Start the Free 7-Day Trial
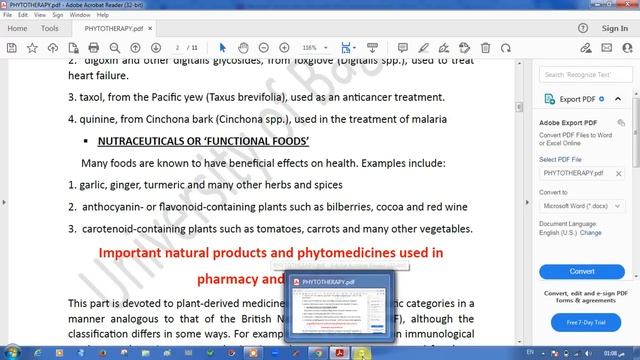Image resolution: width=640 pixels, height=360 pixels. pyautogui.click(x=586, y=322)
